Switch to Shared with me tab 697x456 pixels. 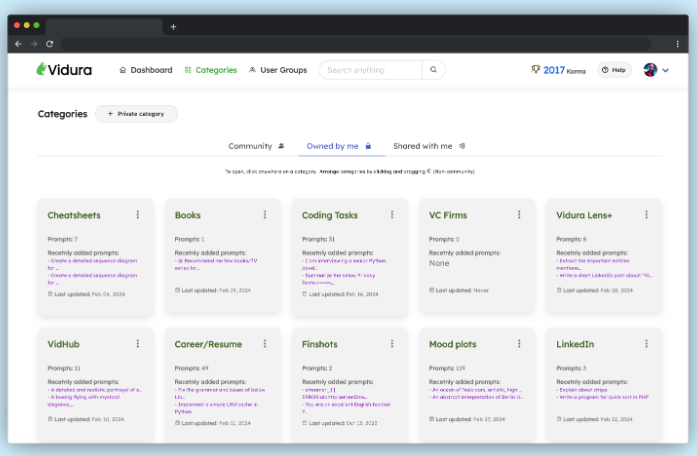click(429, 146)
